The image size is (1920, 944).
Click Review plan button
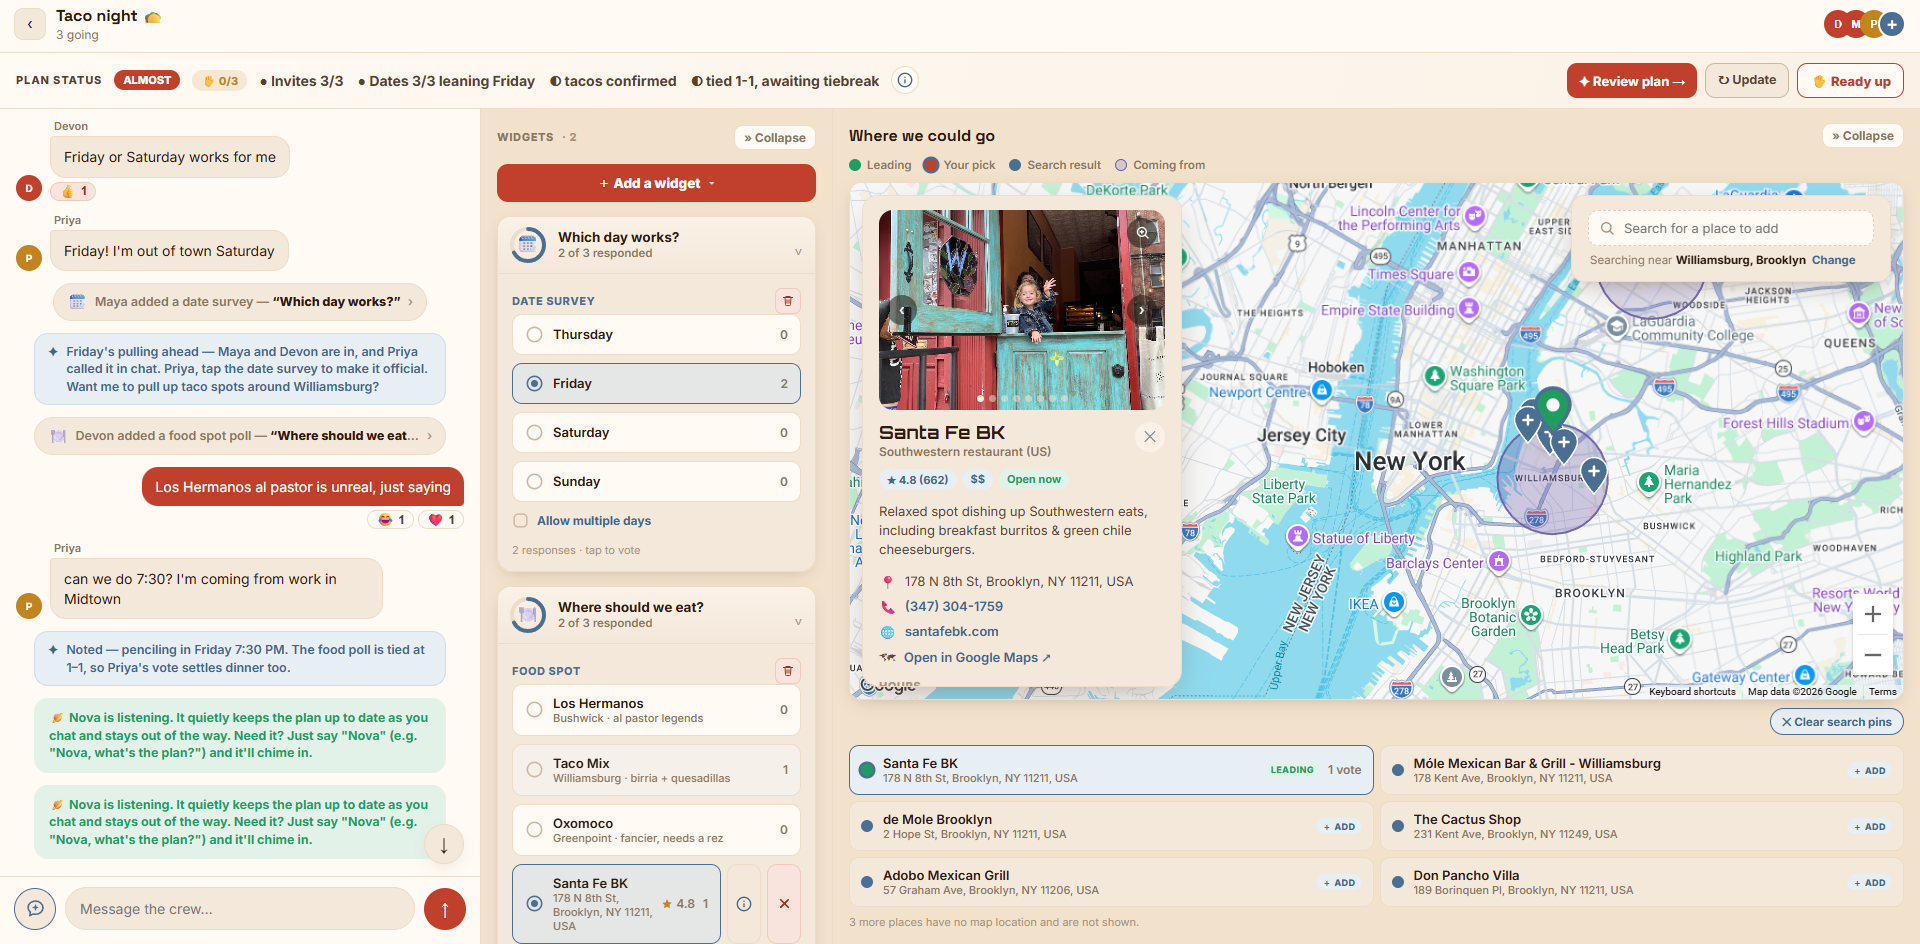click(x=1631, y=81)
